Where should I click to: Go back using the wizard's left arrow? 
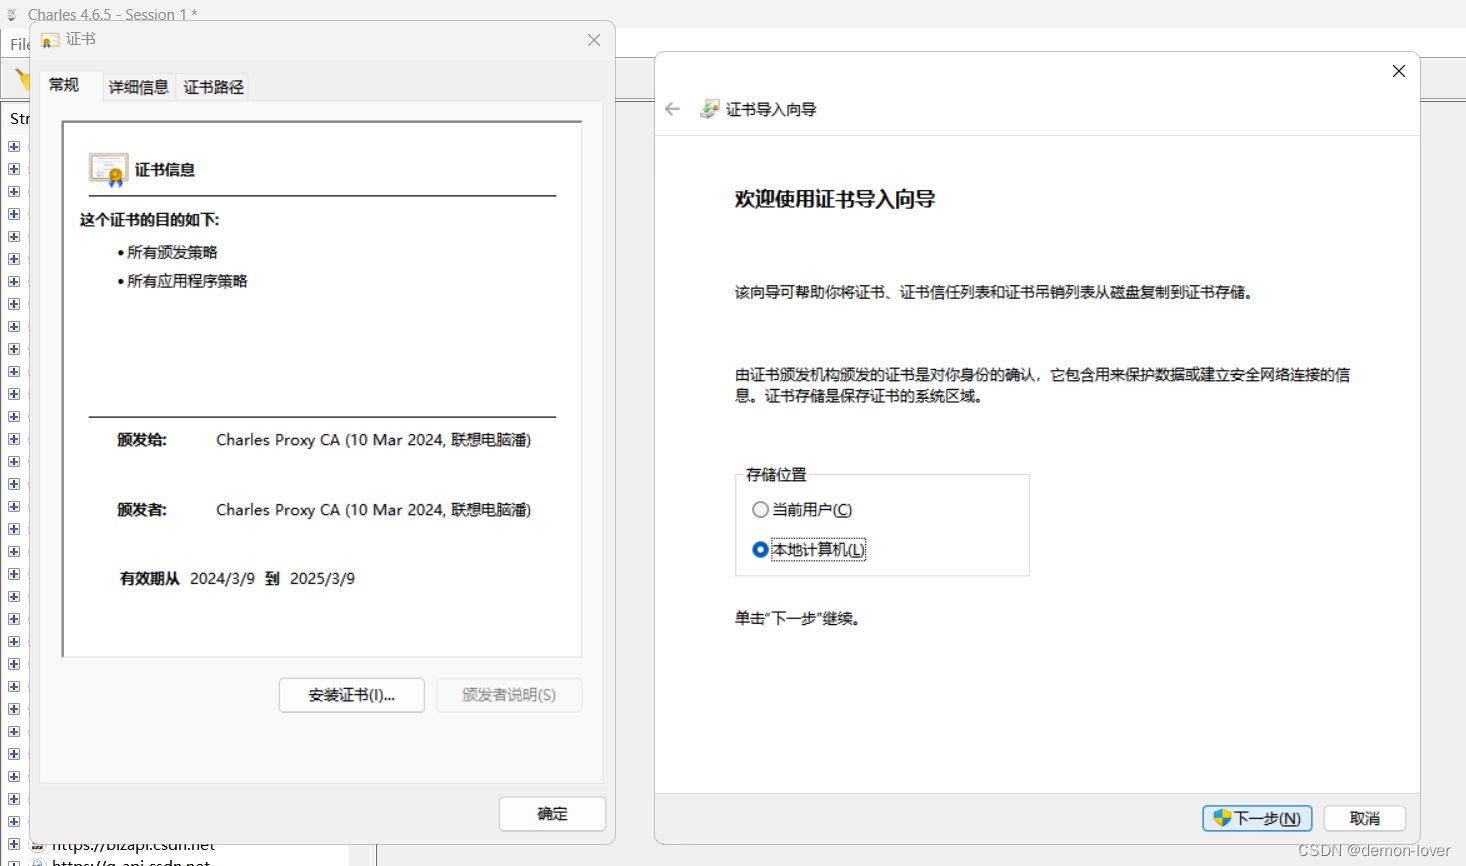pos(672,109)
